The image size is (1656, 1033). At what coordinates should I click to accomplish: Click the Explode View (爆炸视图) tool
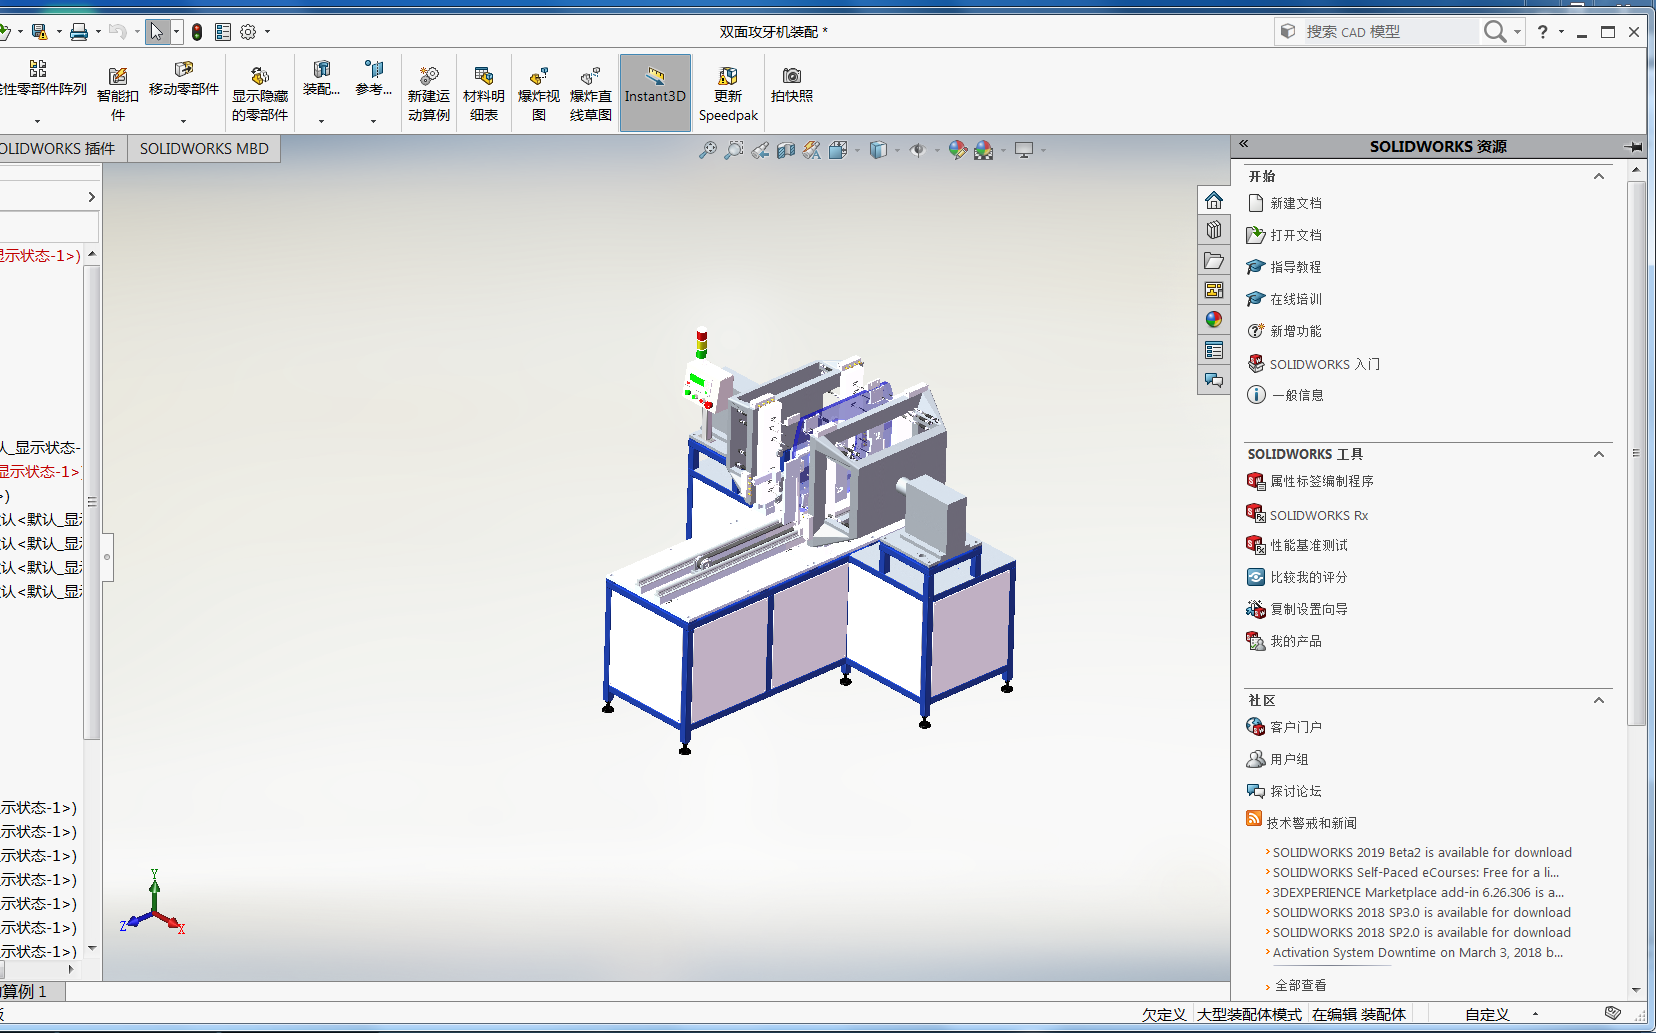[x=538, y=95]
